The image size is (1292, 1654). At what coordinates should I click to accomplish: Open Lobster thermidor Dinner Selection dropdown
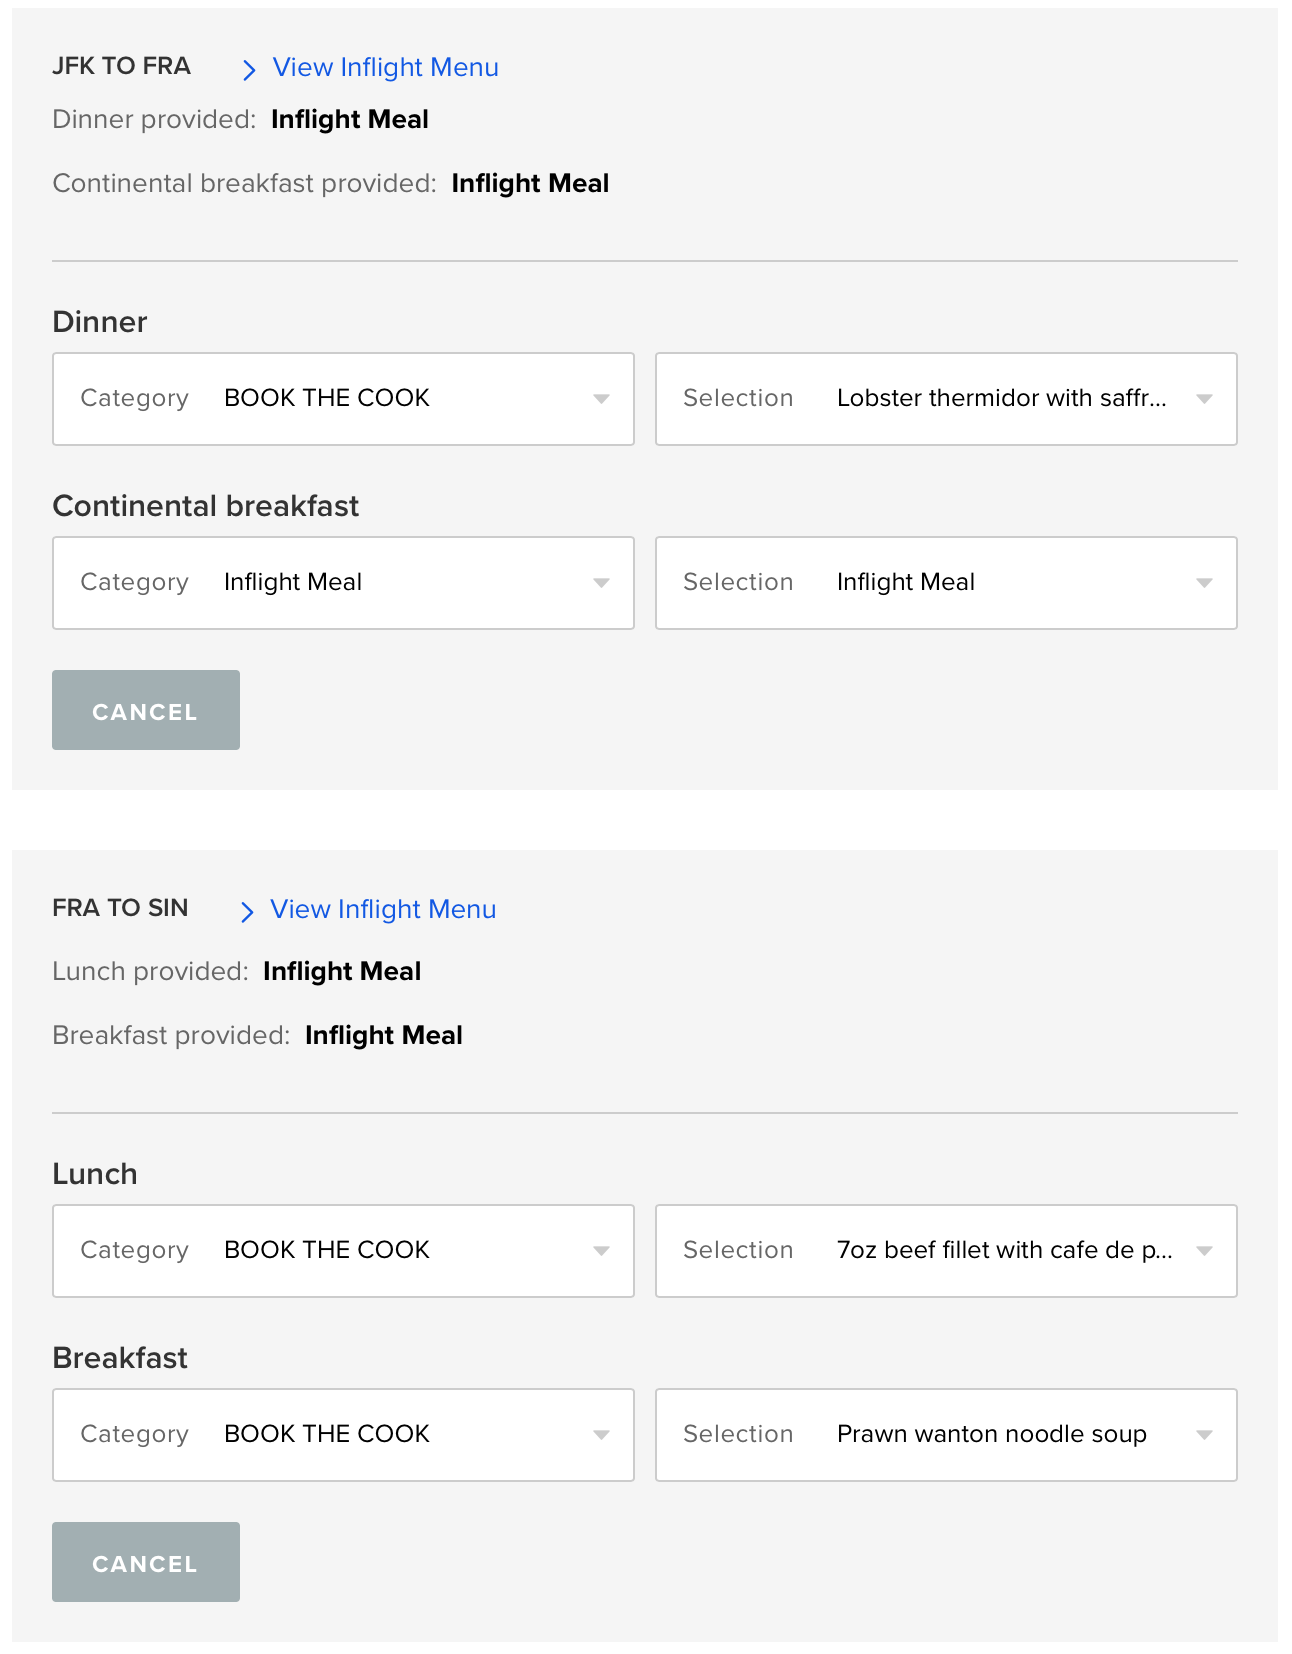(x=946, y=399)
